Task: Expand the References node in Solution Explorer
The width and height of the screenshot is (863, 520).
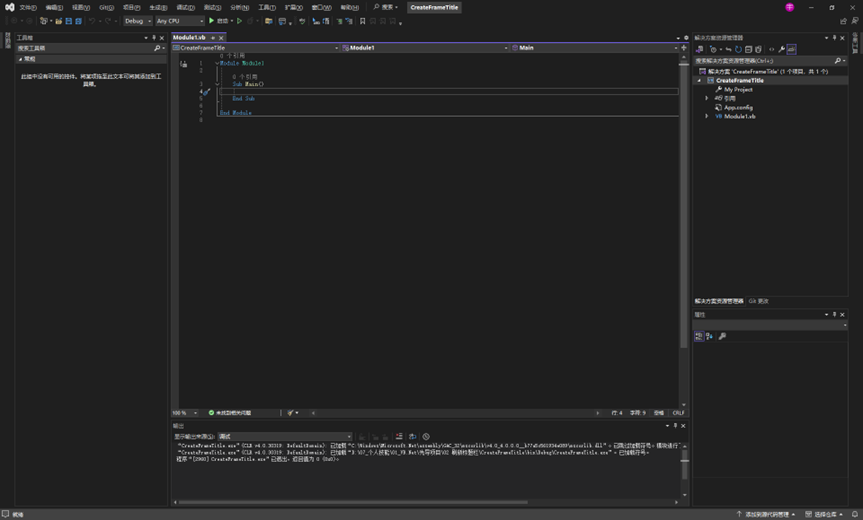Action: (x=707, y=98)
